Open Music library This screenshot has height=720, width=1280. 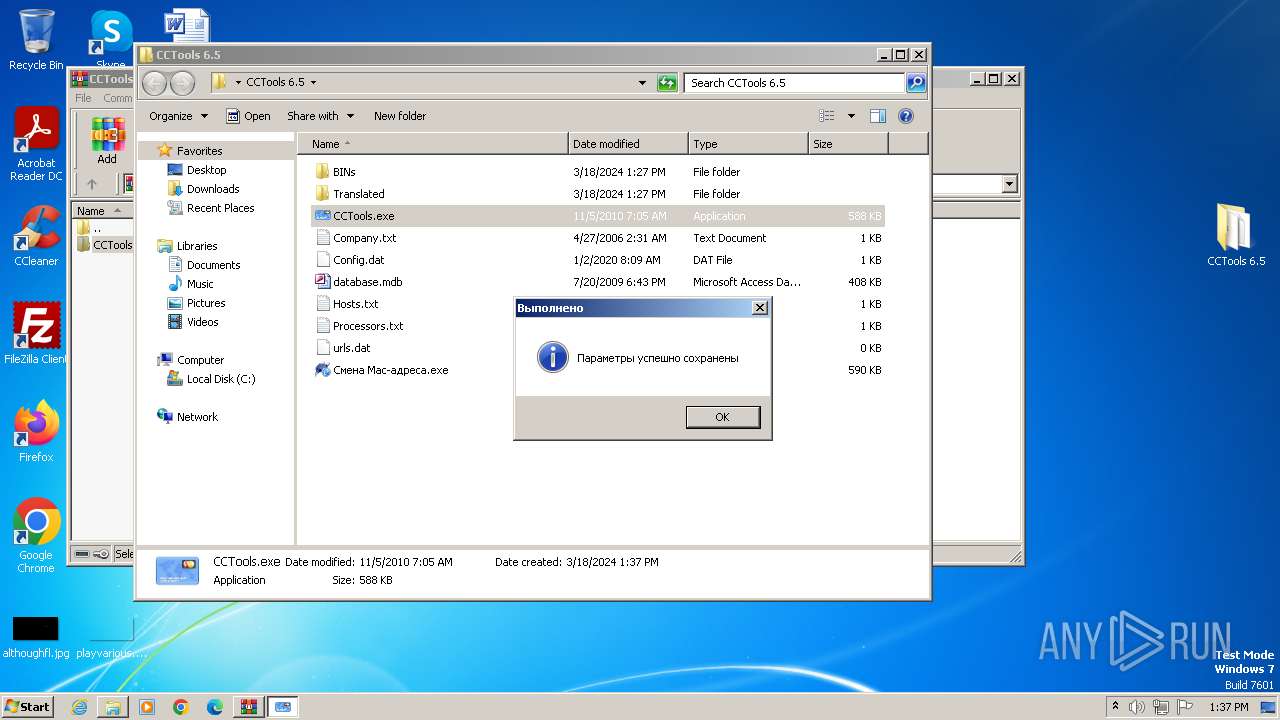[x=200, y=284]
